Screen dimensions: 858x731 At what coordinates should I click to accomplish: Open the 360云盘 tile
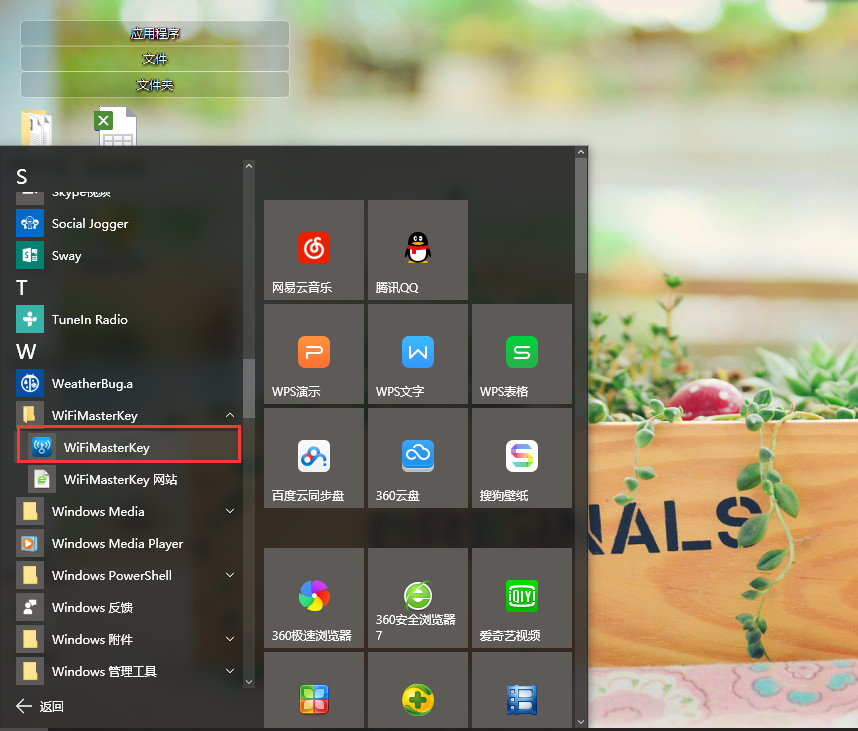[418, 457]
